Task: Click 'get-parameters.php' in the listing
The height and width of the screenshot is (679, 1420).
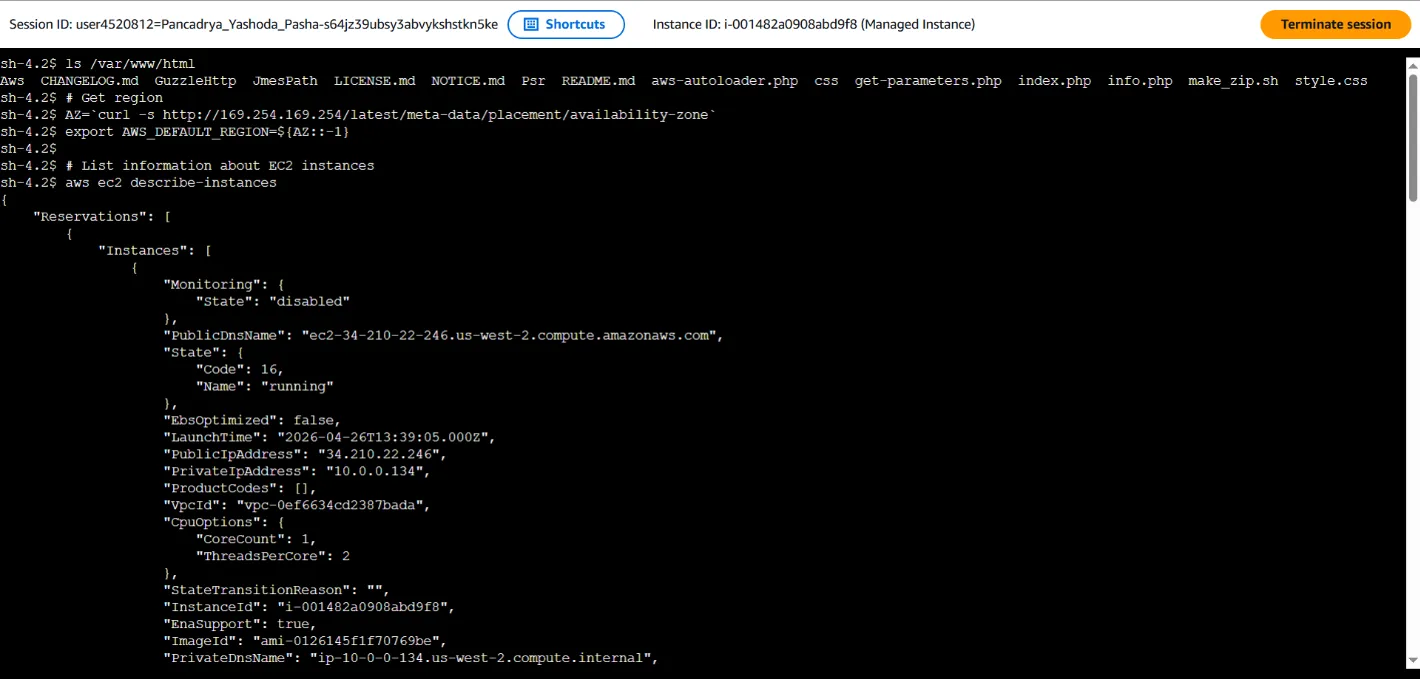Action: click(x=928, y=81)
